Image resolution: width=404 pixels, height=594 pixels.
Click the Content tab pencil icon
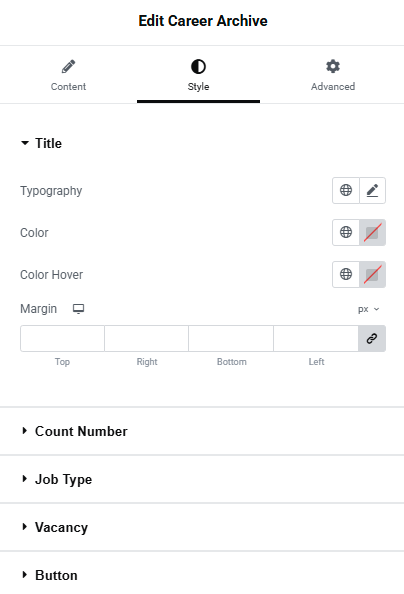click(x=69, y=67)
